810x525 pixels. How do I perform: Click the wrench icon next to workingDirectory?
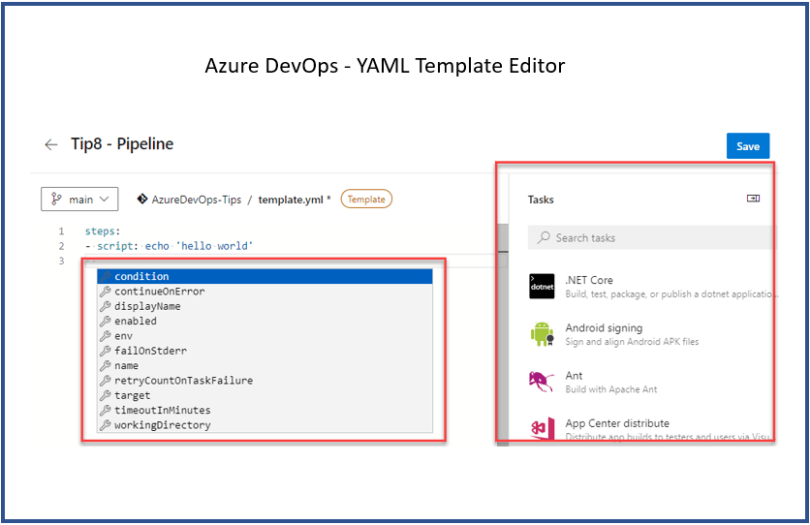[105, 425]
